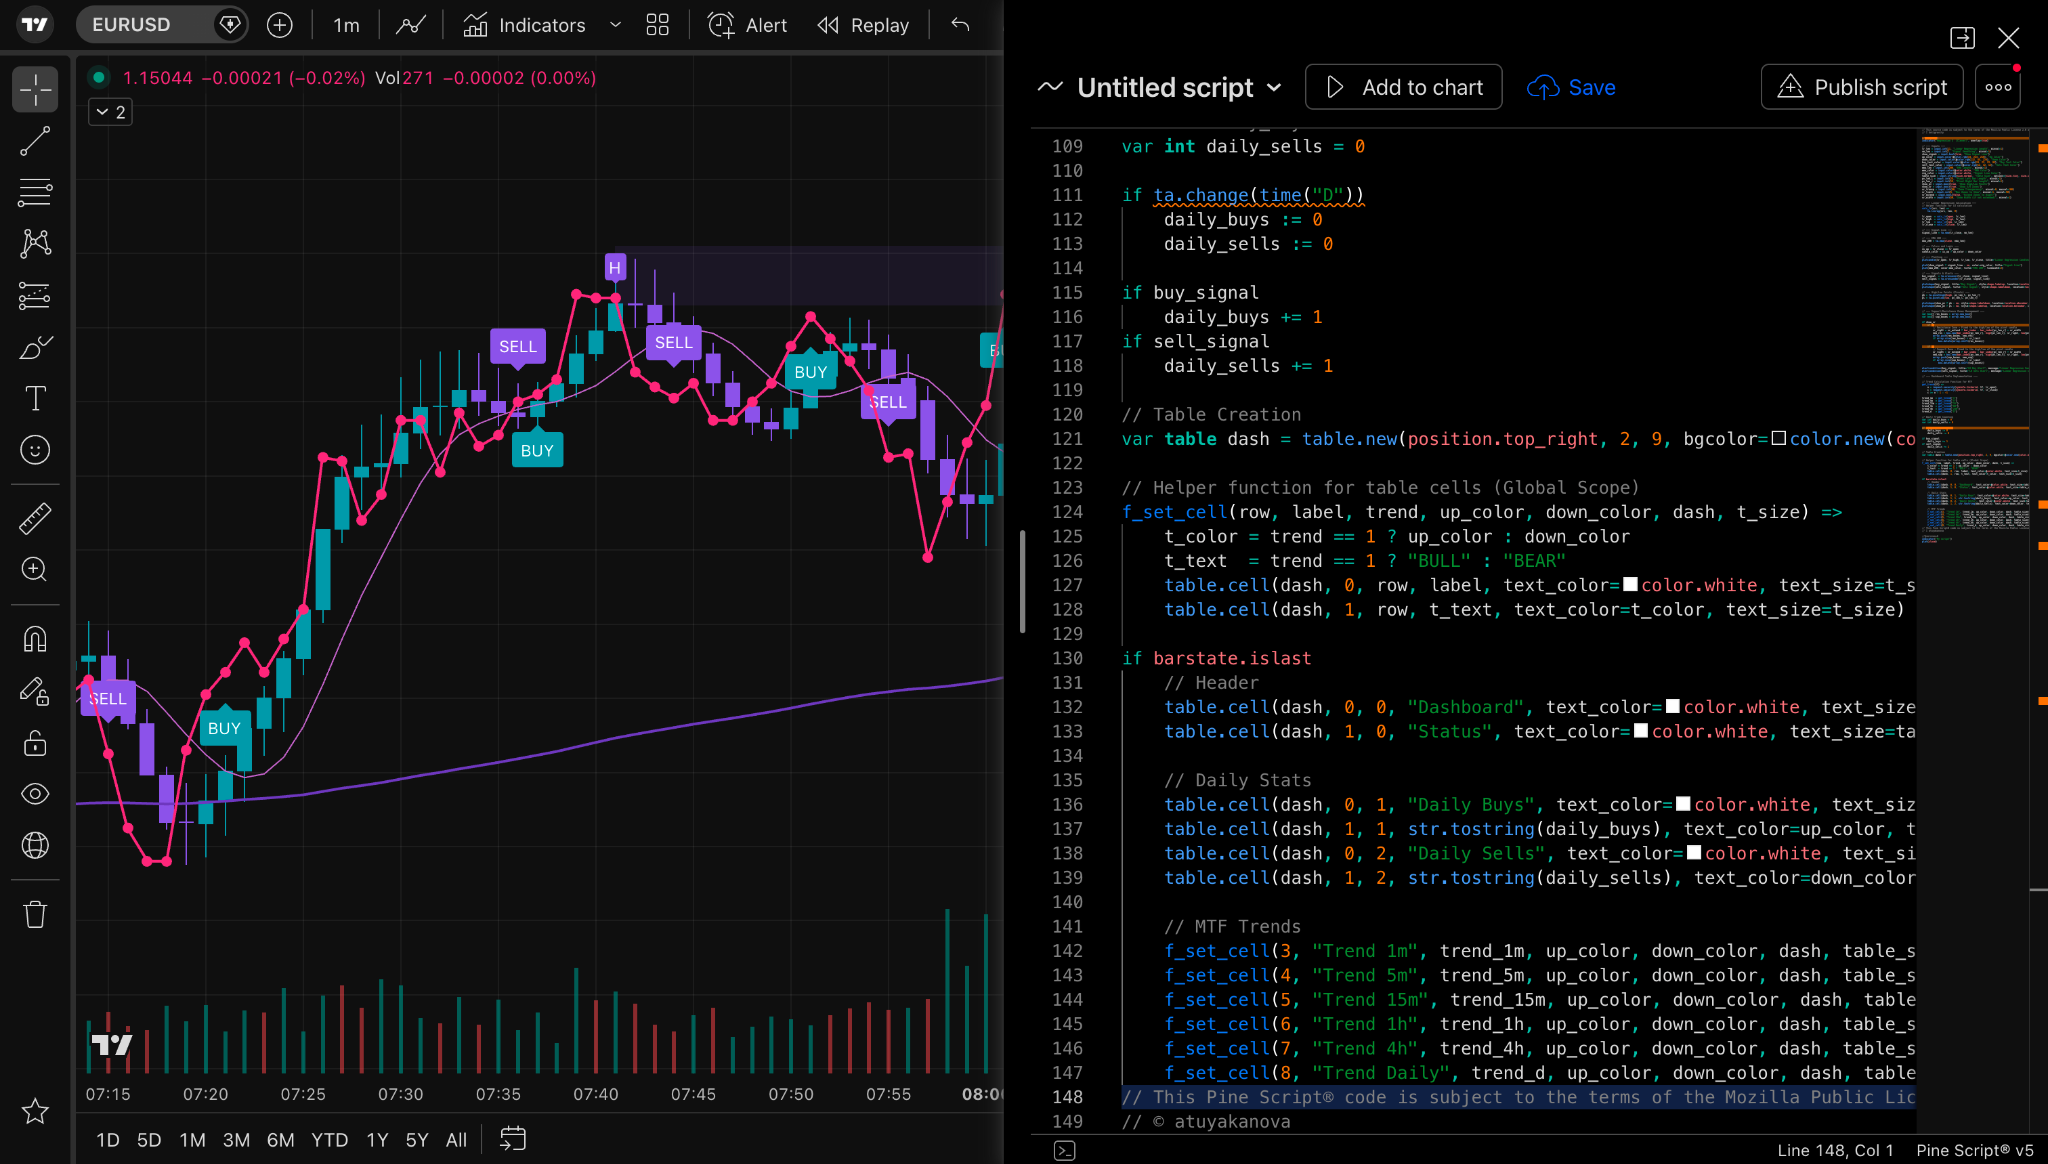Select the YTD date range
2048x1164 pixels.
[329, 1140]
